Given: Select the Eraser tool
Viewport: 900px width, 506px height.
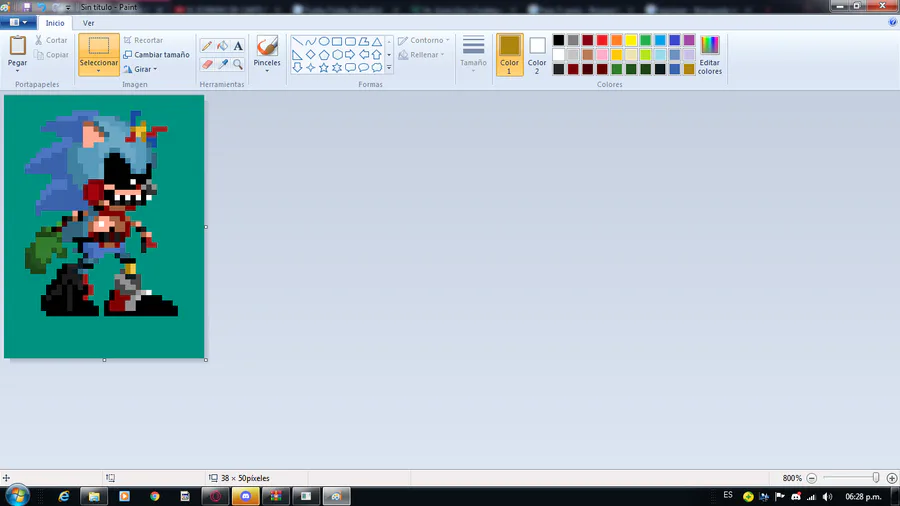Looking at the screenshot, I should coord(207,64).
